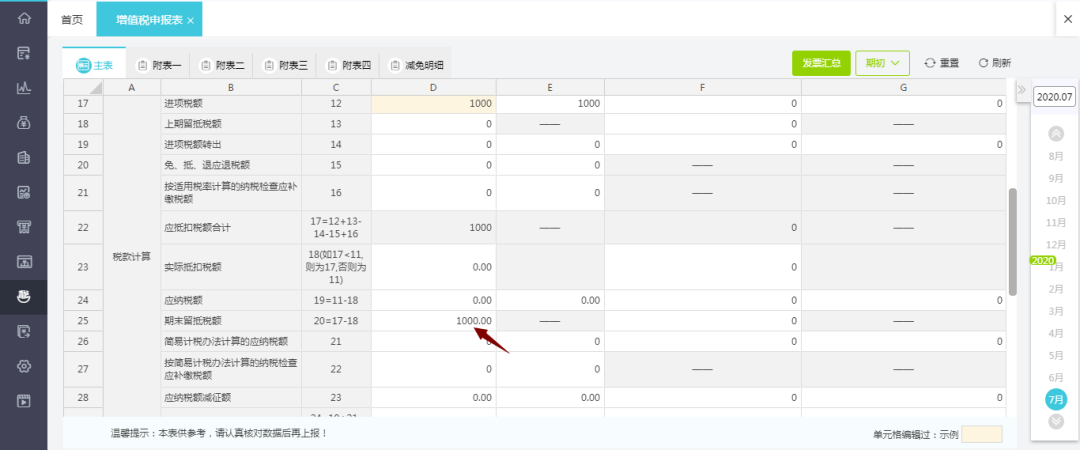This screenshot has height=450, width=1080.
Task: Click the money bag icon in sidebar
Action: coord(24,123)
